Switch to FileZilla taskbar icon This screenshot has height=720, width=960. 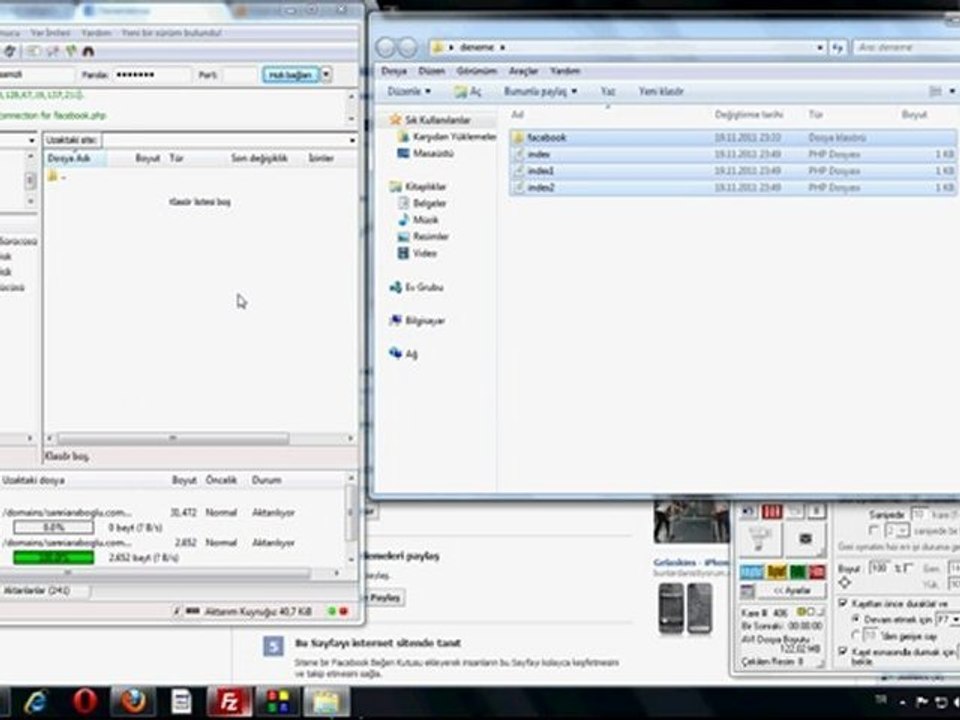(229, 702)
